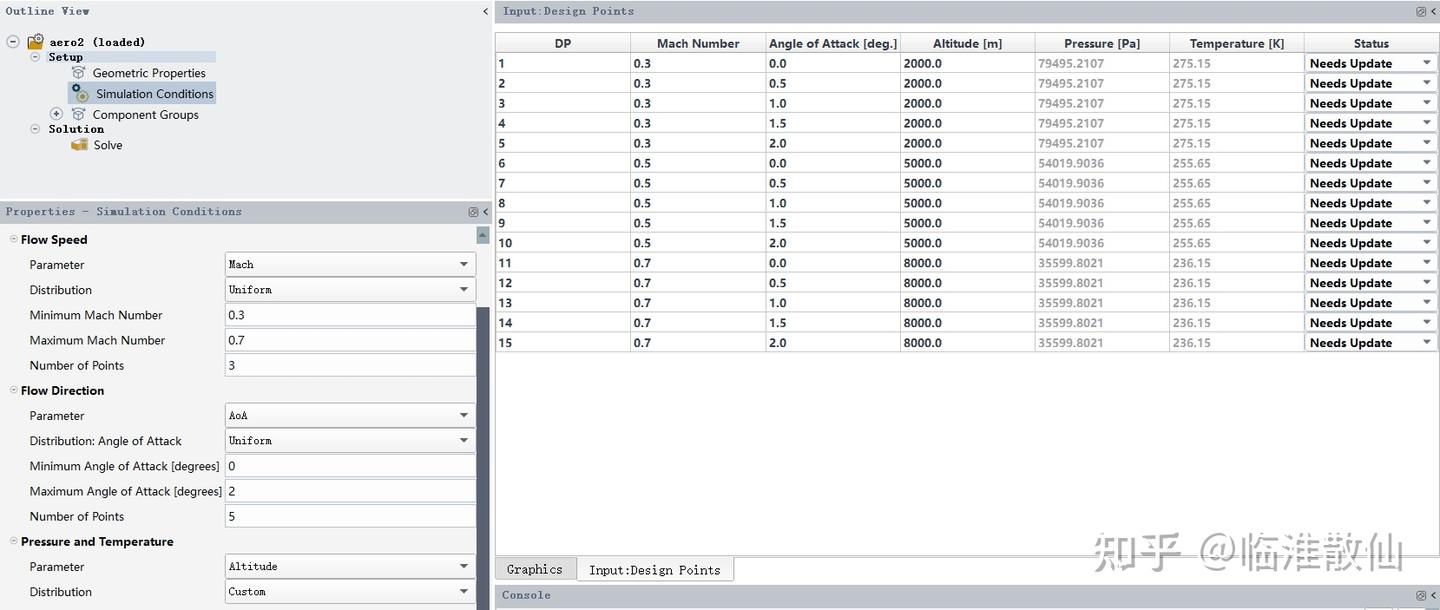Image resolution: width=1440 pixels, height=610 pixels.
Task: Click Pressure cell 79495.2107 in row 1
Action: [1102, 63]
